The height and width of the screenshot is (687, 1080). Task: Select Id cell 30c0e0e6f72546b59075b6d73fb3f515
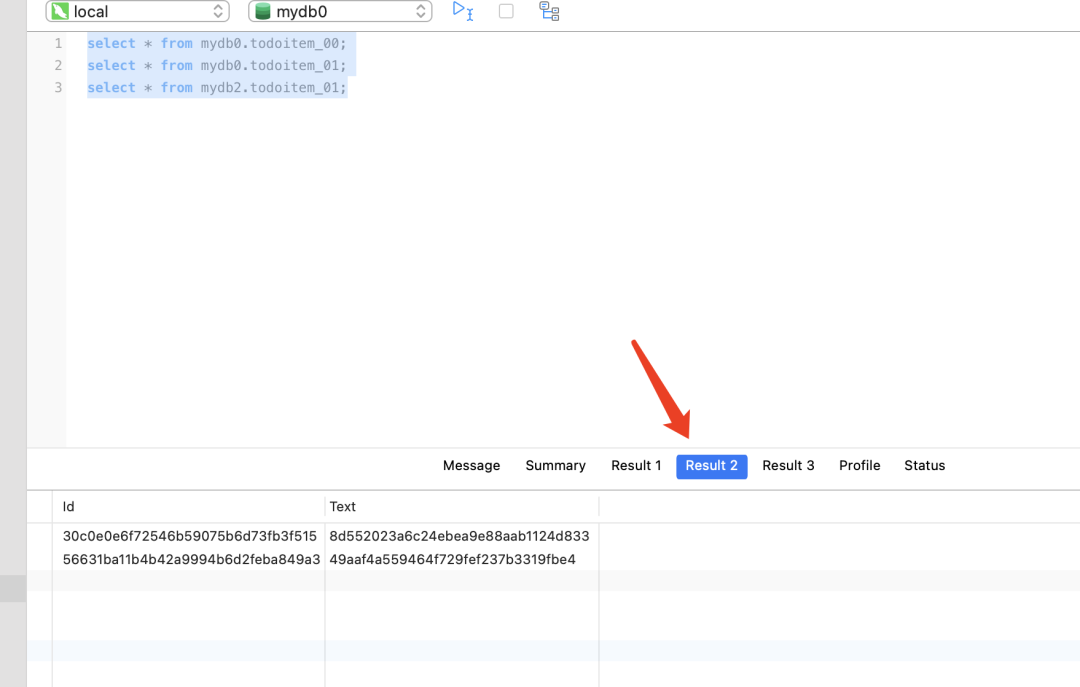(x=189, y=536)
